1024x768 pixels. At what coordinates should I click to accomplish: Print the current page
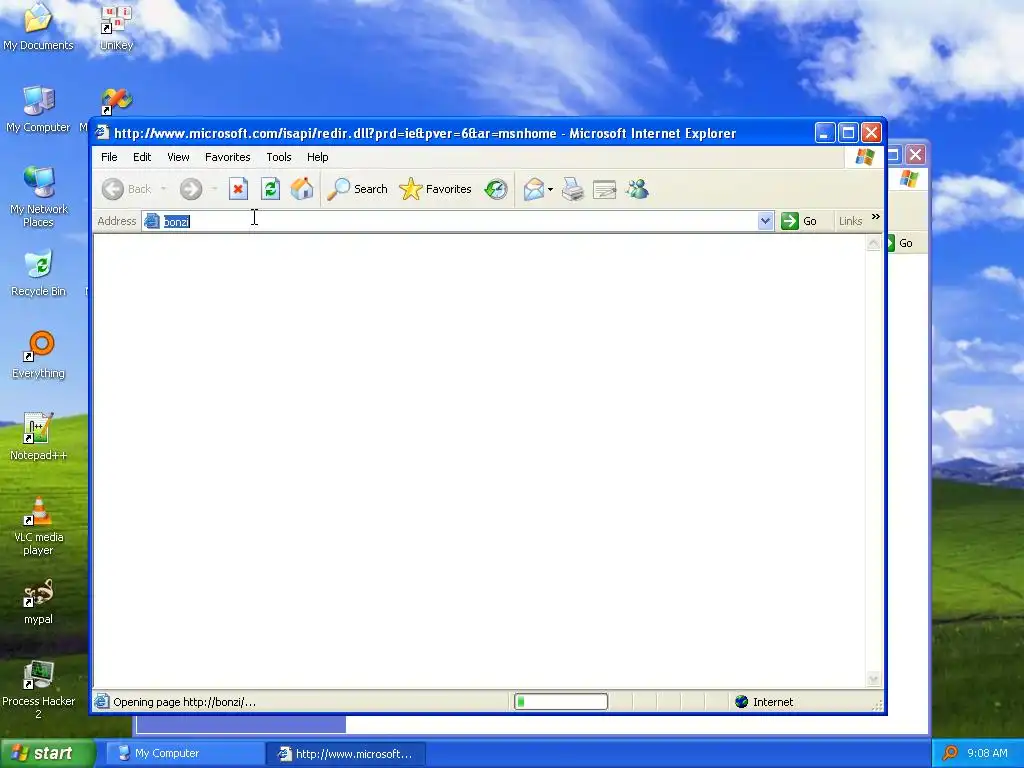(x=573, y=189)
